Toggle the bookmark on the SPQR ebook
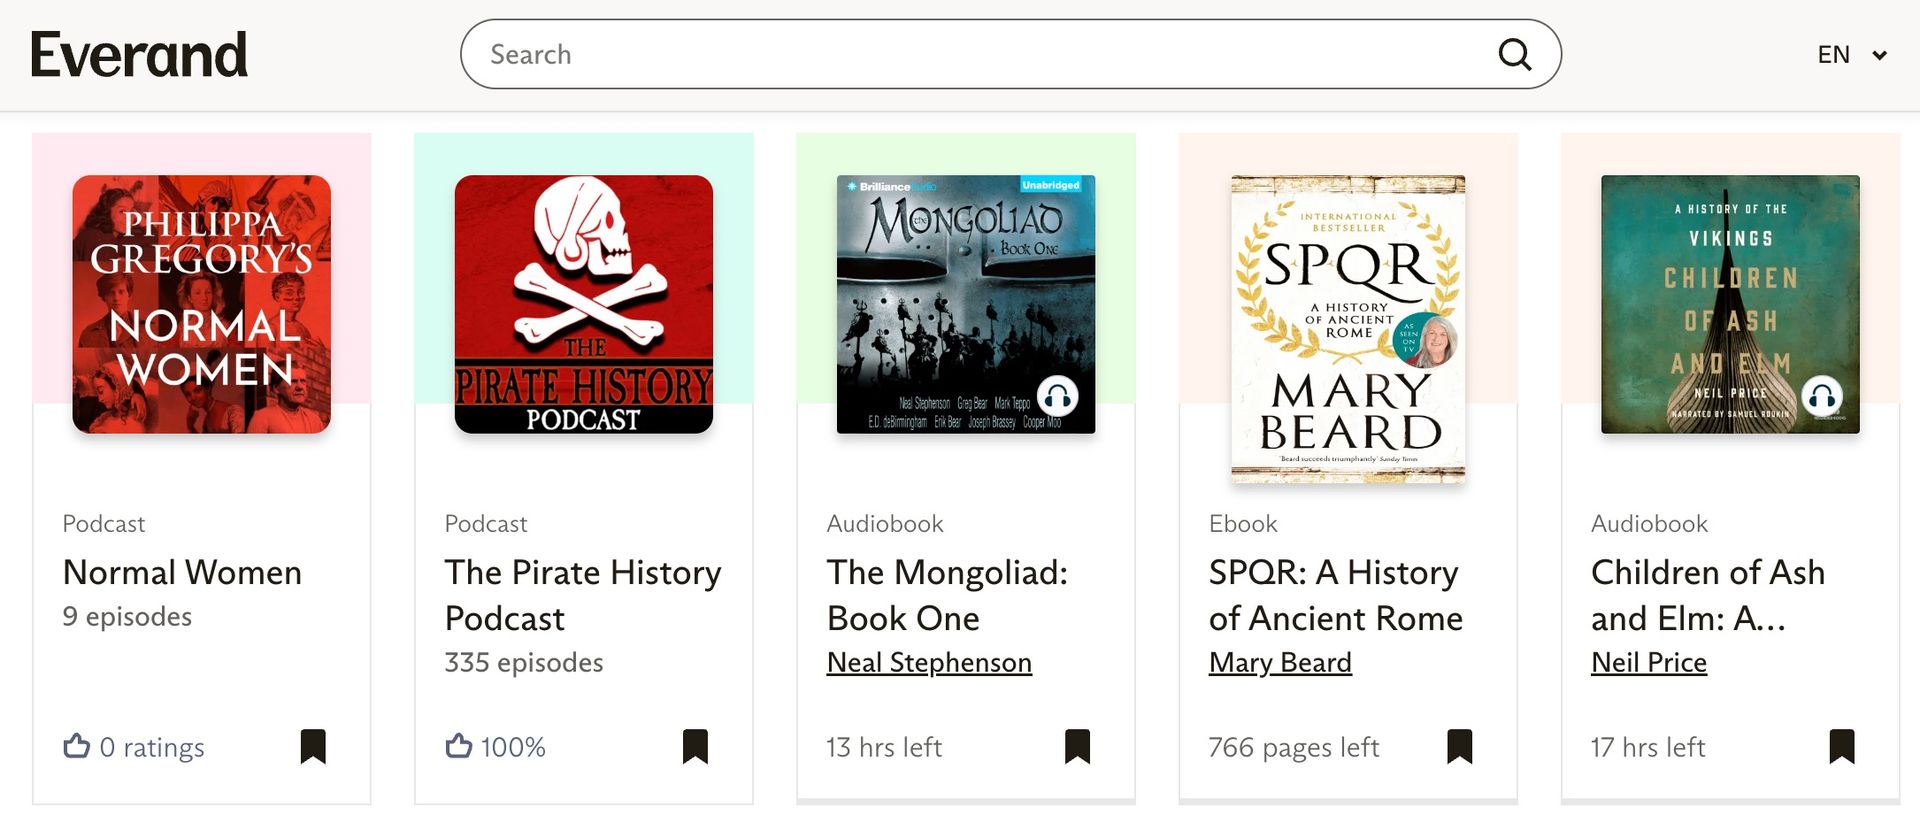The height and width of the screenshot is (823, 1920). tap(1460, 746)
